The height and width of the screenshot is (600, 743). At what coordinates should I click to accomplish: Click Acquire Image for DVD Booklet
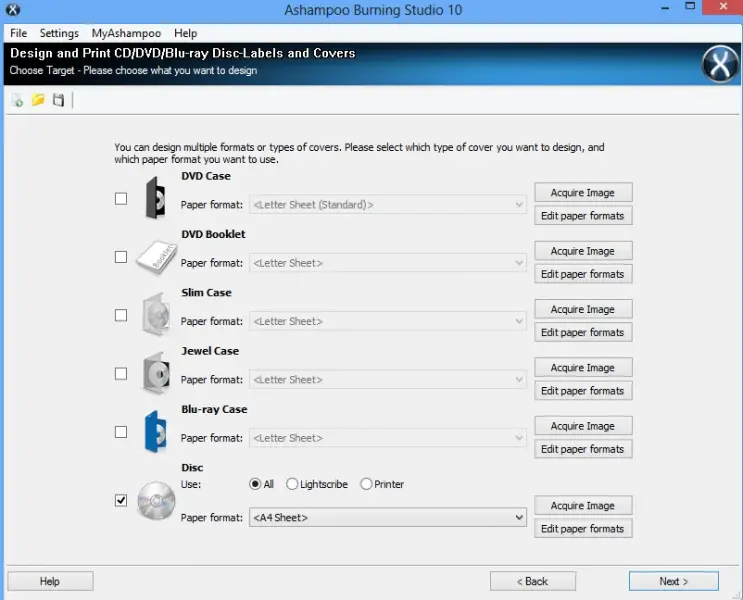(x=583, y=251)
